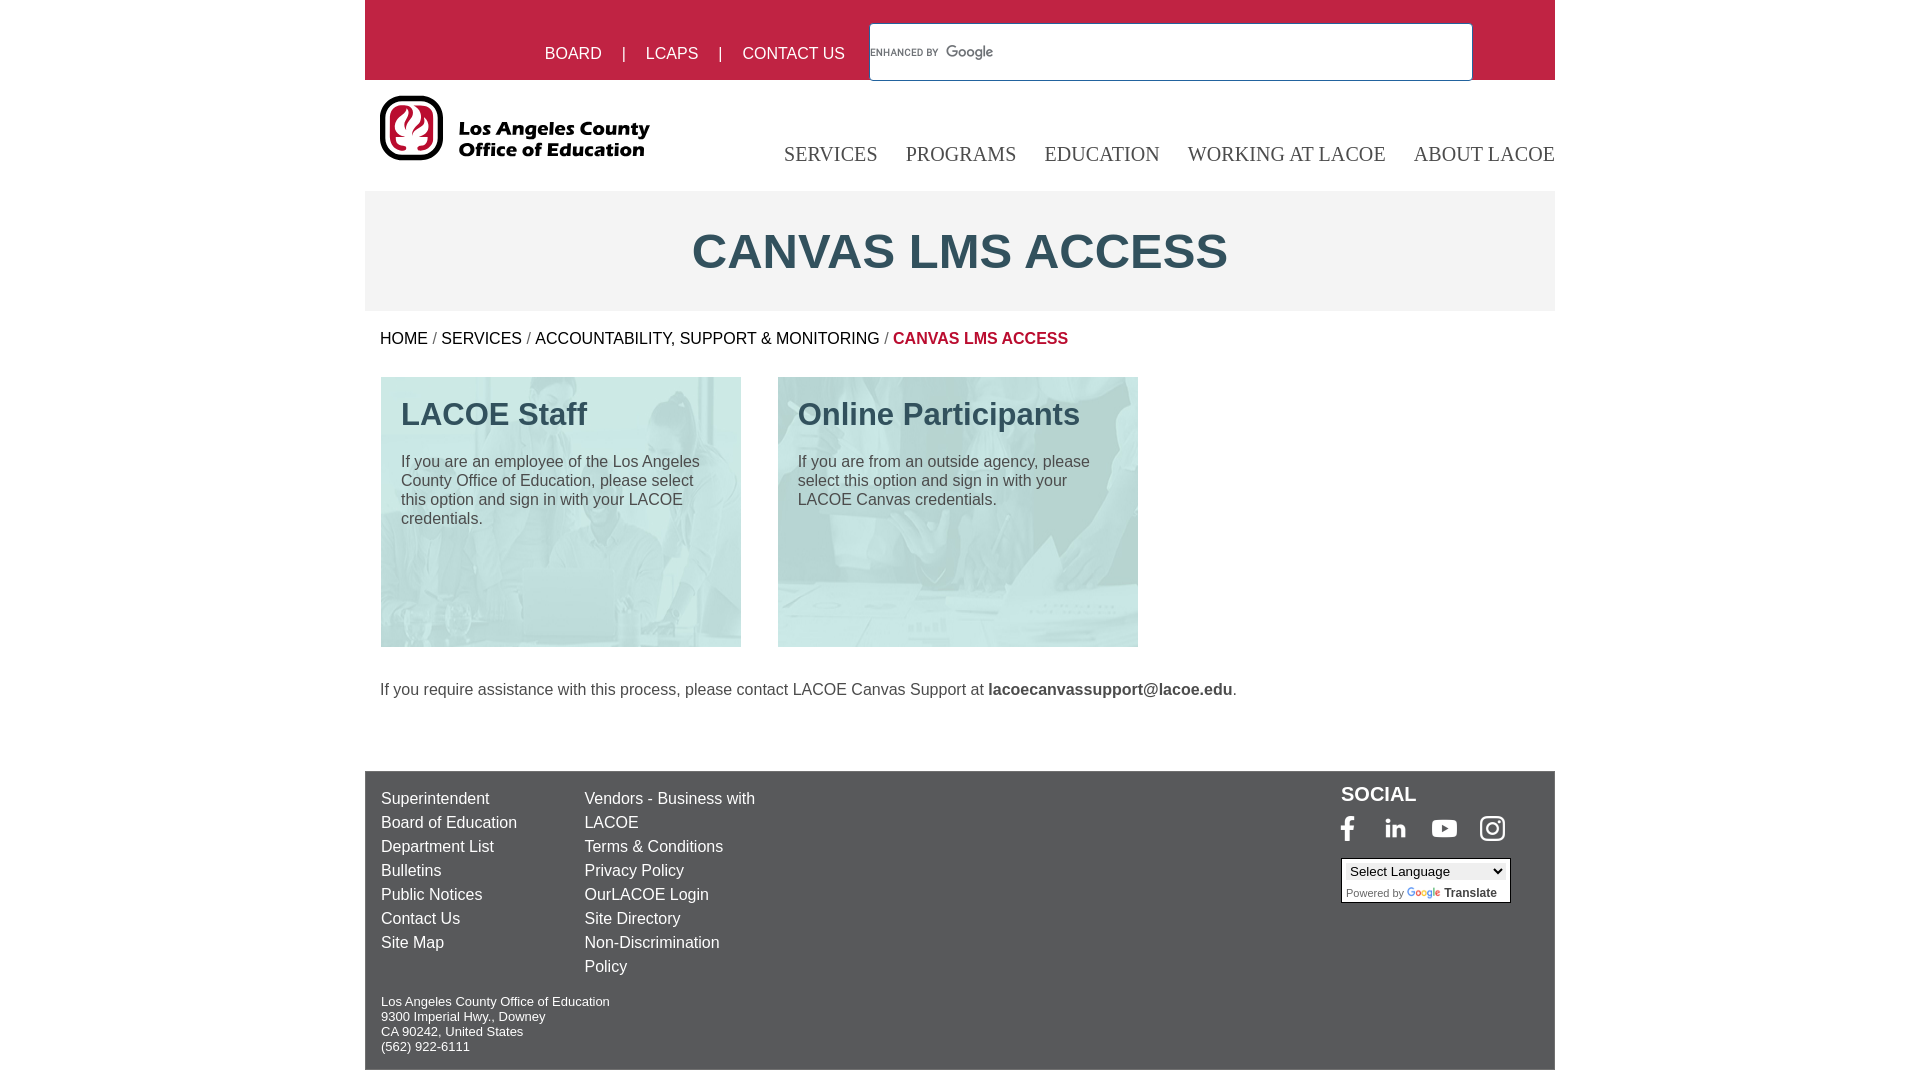
Task: Open the Select Language dropdown
Action: point(1426,871)
